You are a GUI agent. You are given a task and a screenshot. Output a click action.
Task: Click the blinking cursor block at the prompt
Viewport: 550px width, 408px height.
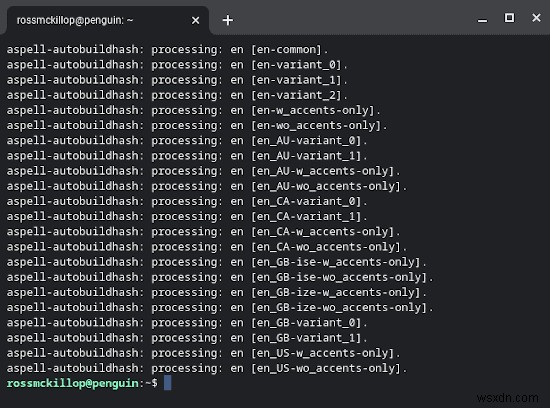(x=168, y=383)
